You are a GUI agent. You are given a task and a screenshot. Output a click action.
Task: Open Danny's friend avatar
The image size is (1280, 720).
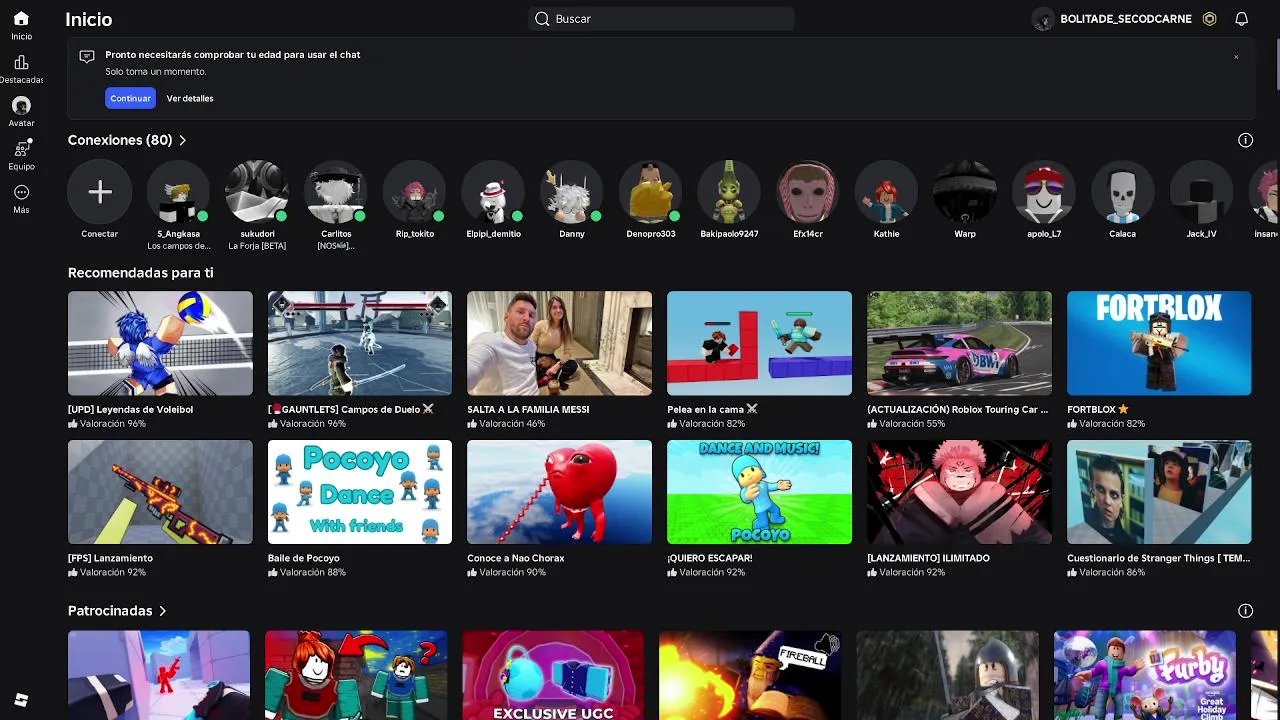572,192
